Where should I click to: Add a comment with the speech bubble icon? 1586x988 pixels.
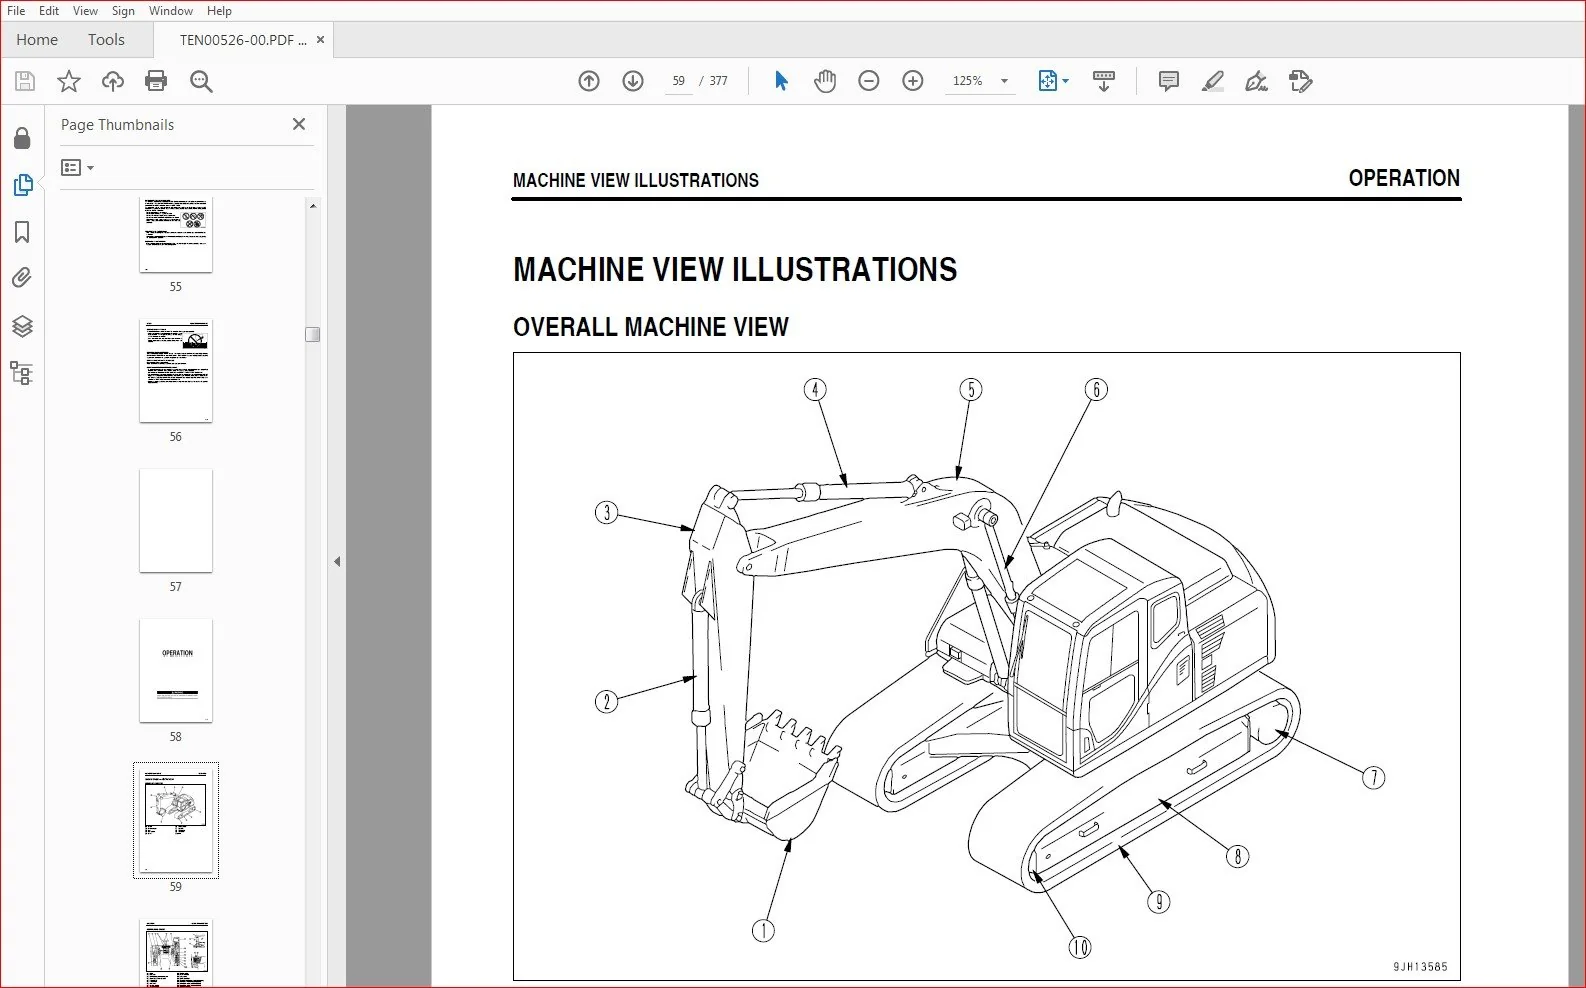pyautogui.click(x=1168, y=81)
